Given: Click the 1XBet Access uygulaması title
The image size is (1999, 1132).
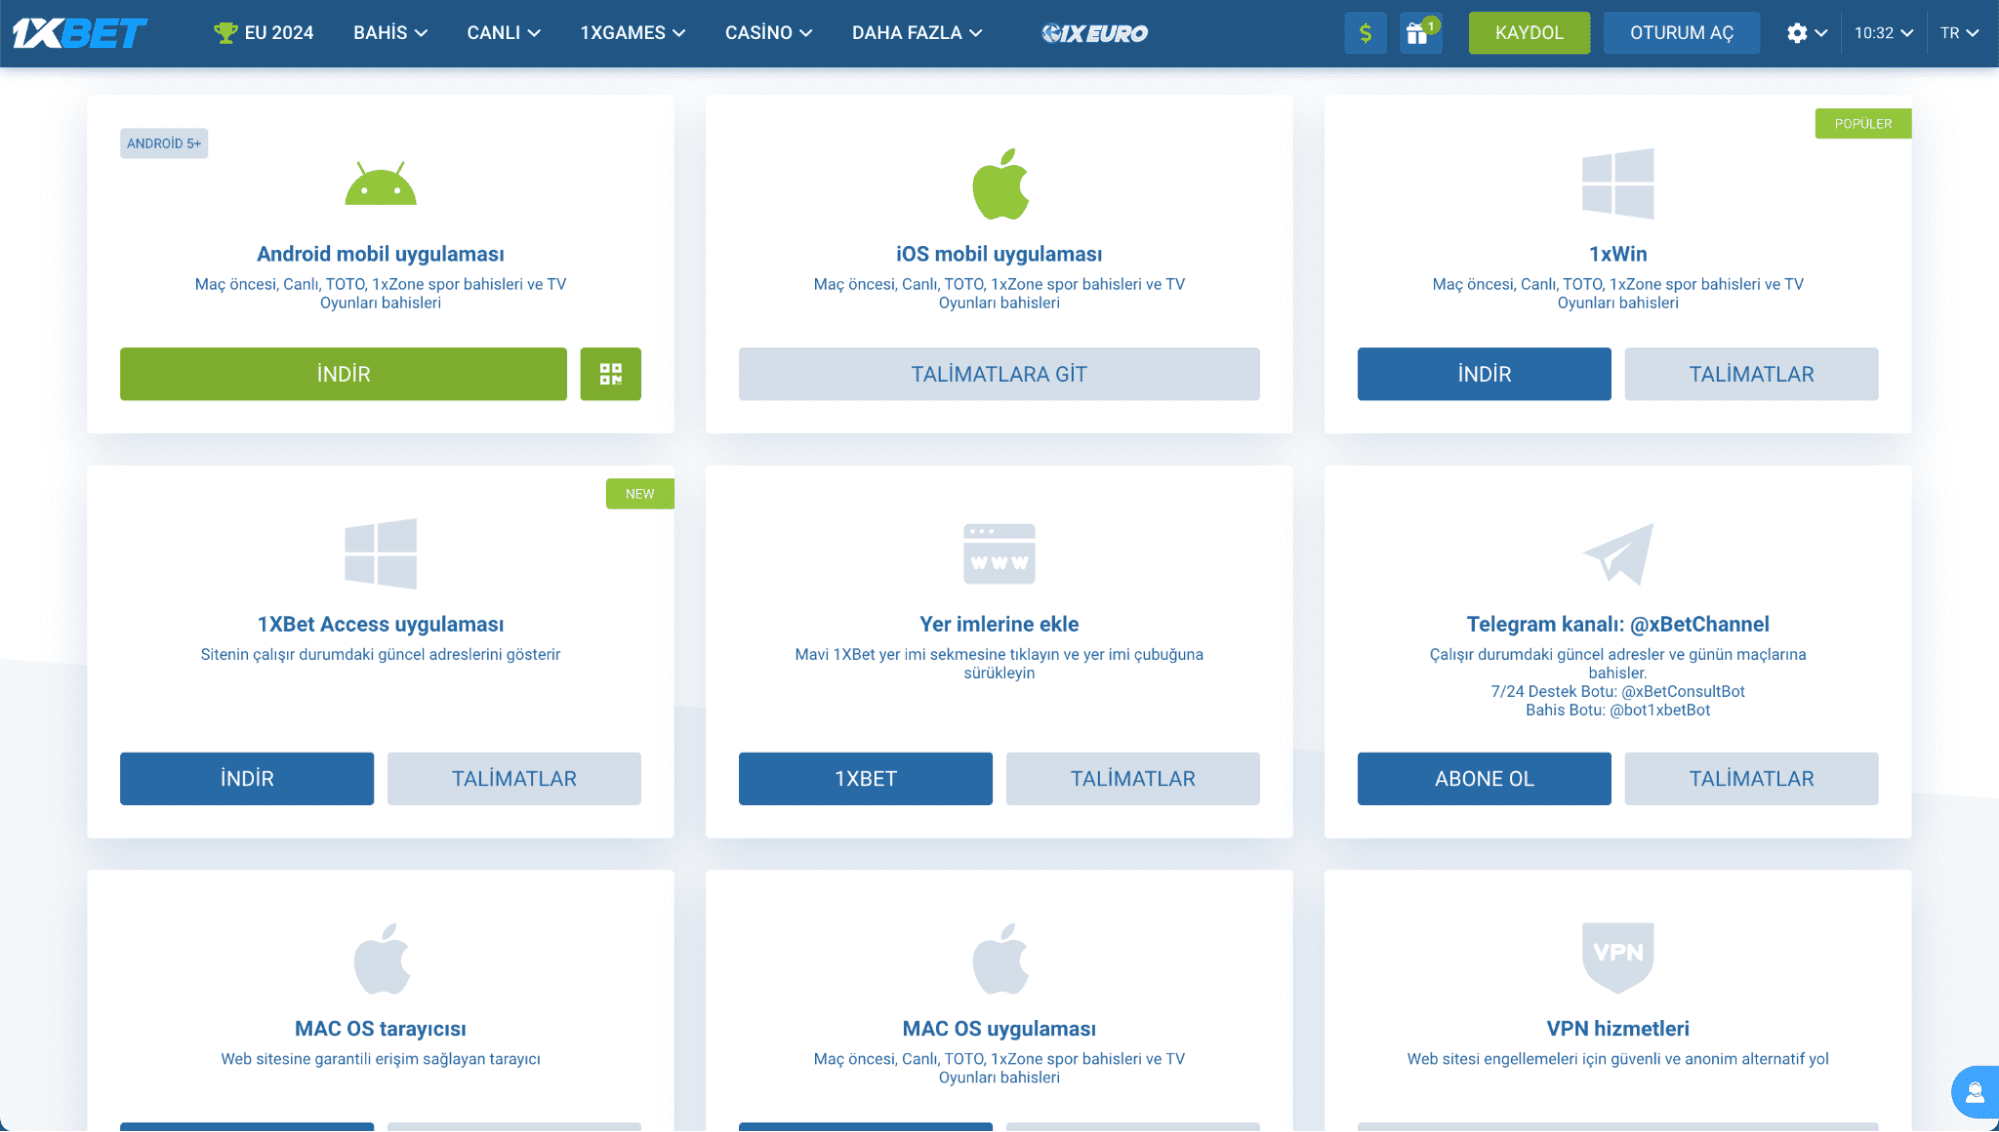Looking at the screenshot, I should (380, 624).
